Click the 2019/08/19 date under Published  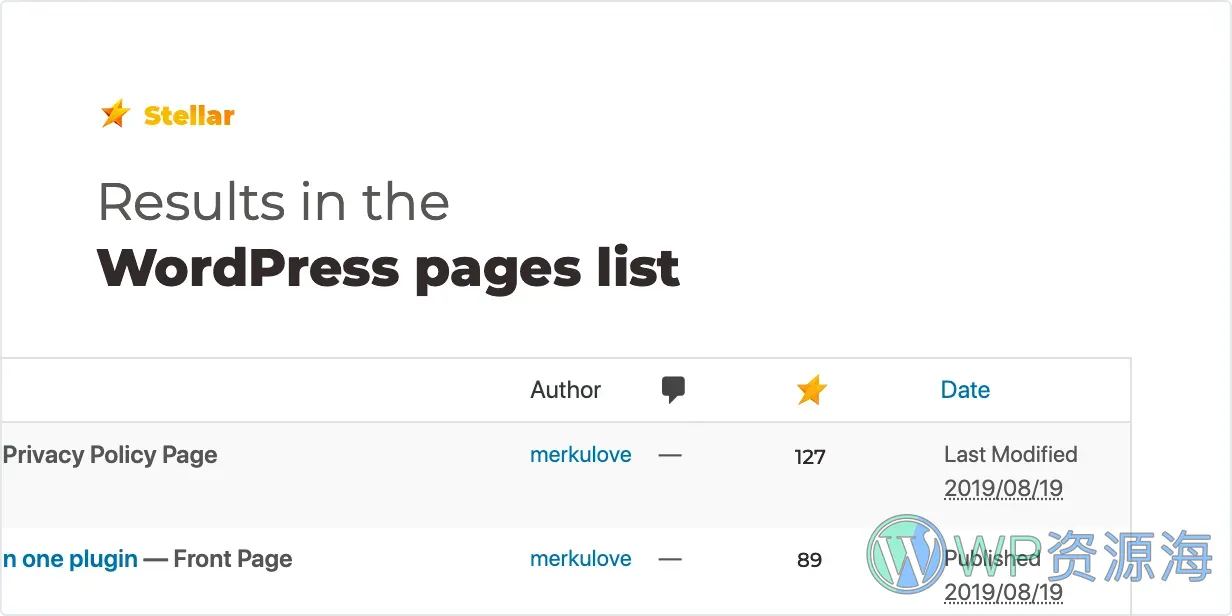[1003, 593]
